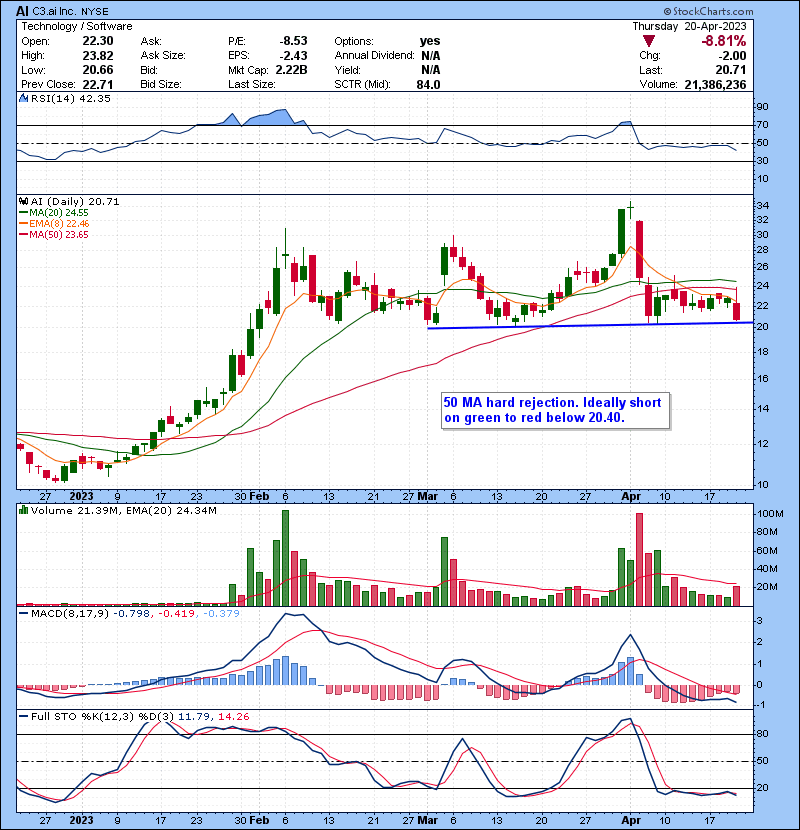Click the C3.ai Inc. company name
The height and width of the screenshot is (830, 800).
click(x=55, y=12)
